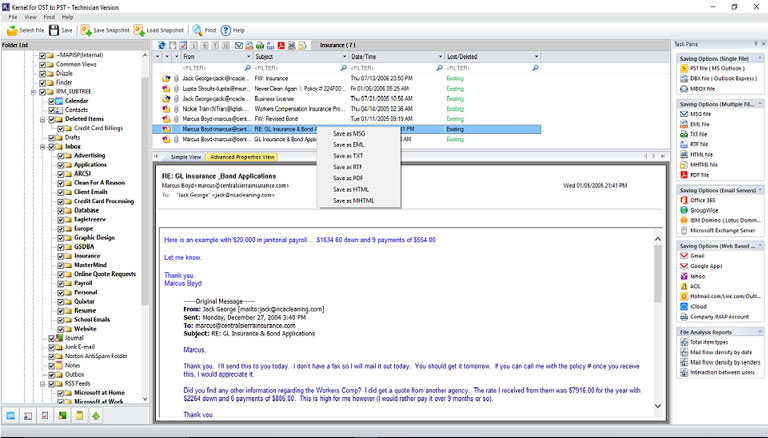768x438 pixels.
Task: Click the PST file (MS Outlook) icon
Action: pos(683,67)
